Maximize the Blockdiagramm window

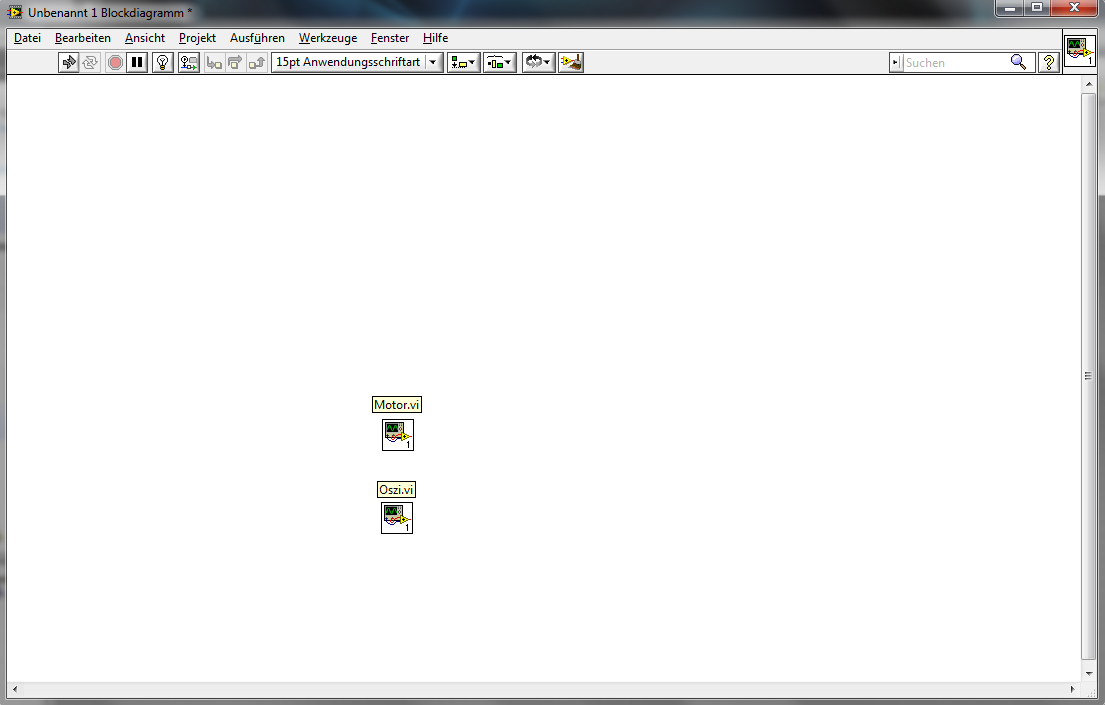(1037, 8)
